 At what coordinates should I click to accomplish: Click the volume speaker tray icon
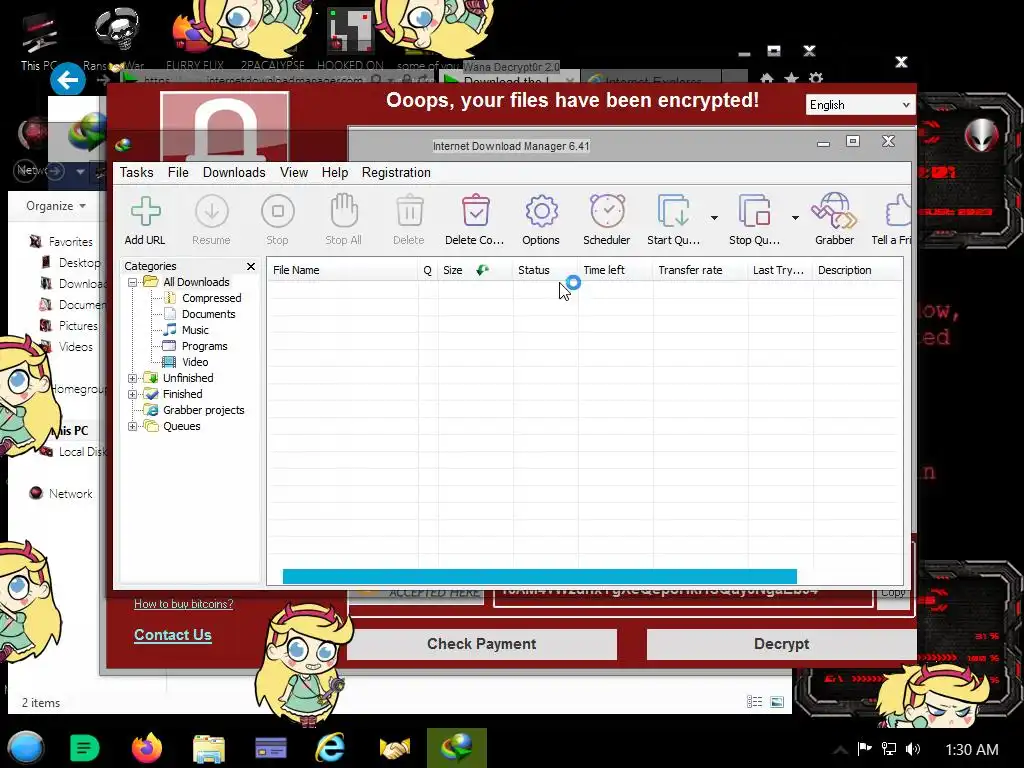click(912, 749)
